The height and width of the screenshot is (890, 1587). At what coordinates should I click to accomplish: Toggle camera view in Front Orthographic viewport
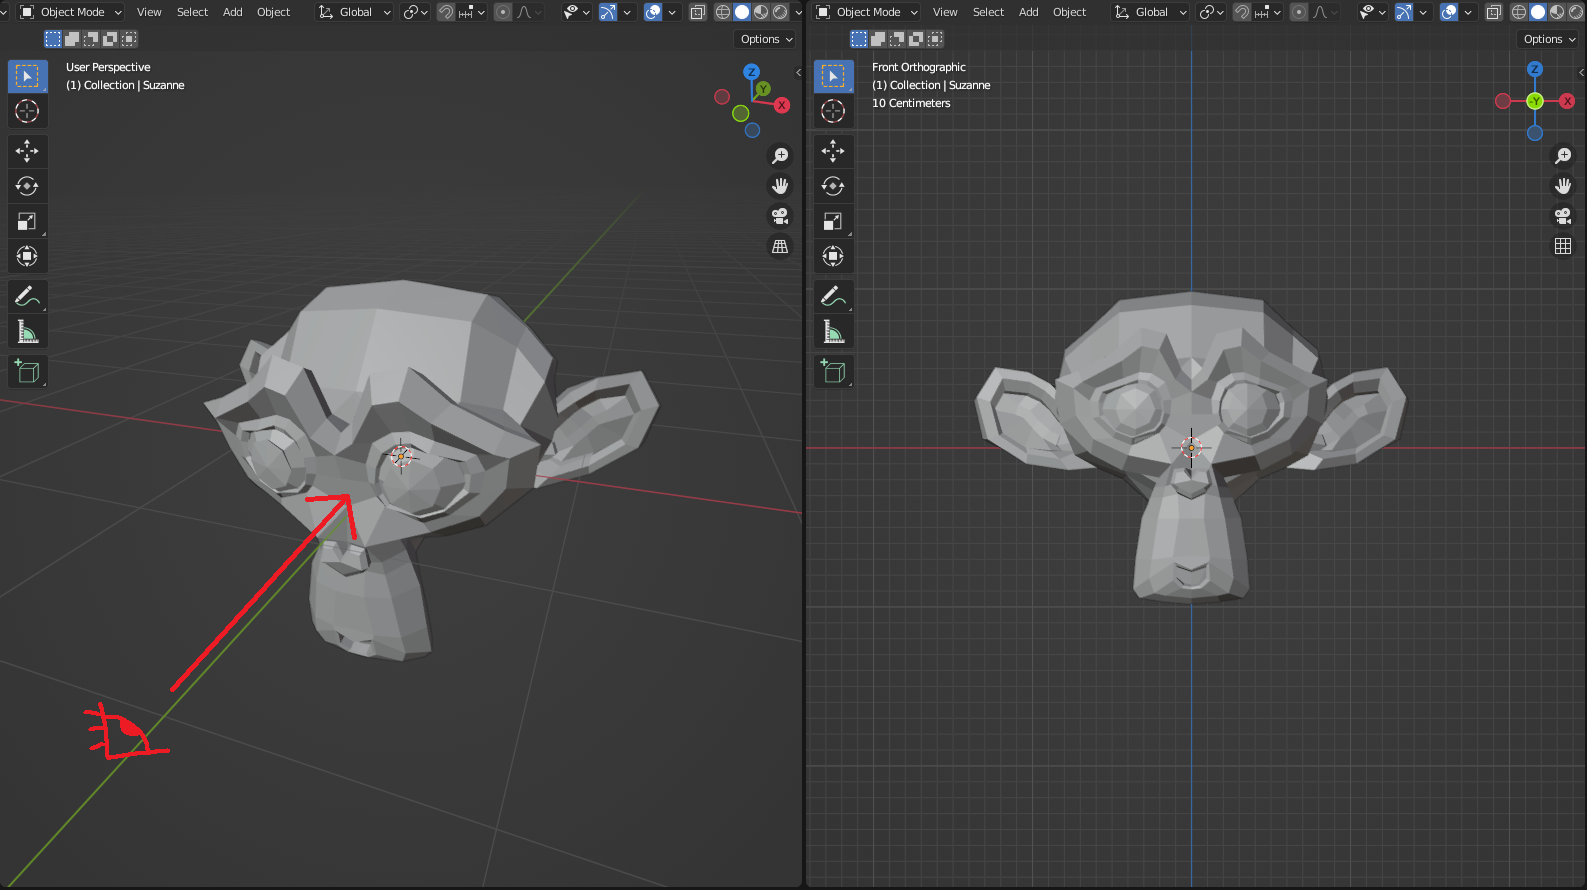click(1563, 216)
